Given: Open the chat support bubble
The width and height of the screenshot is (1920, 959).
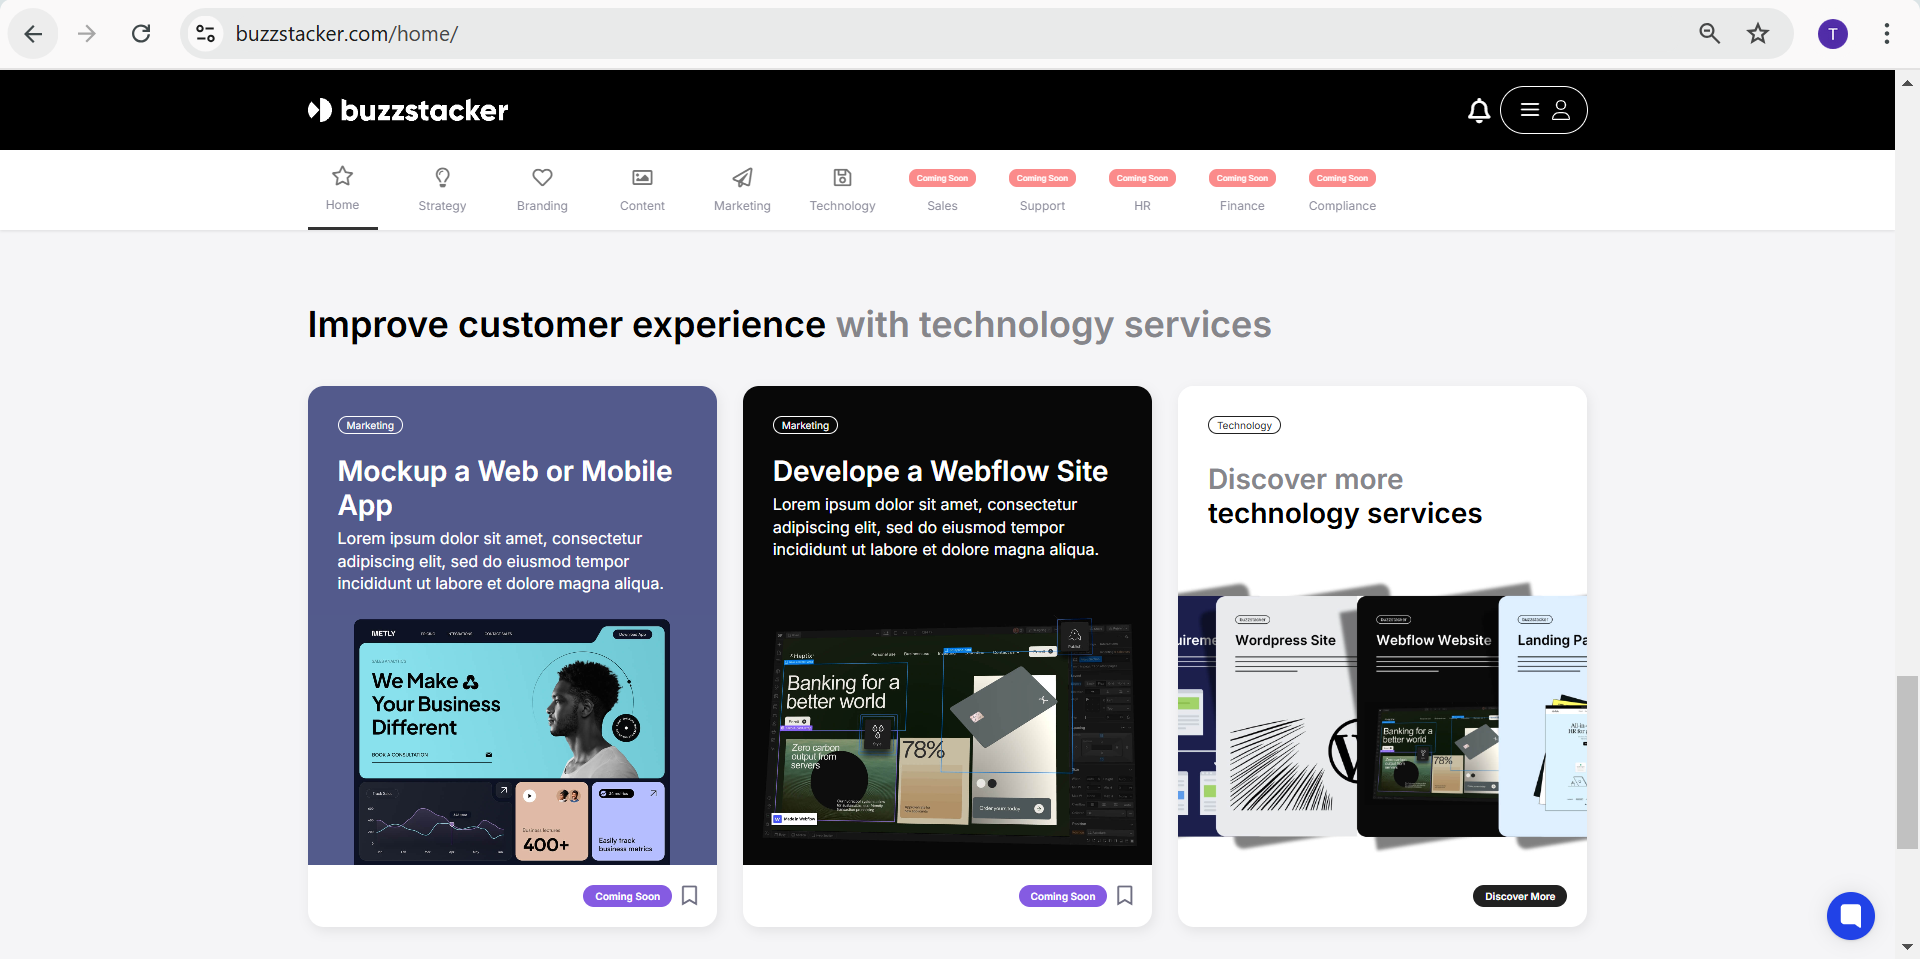Looking at the screenshot, I should pos(1851,916).
